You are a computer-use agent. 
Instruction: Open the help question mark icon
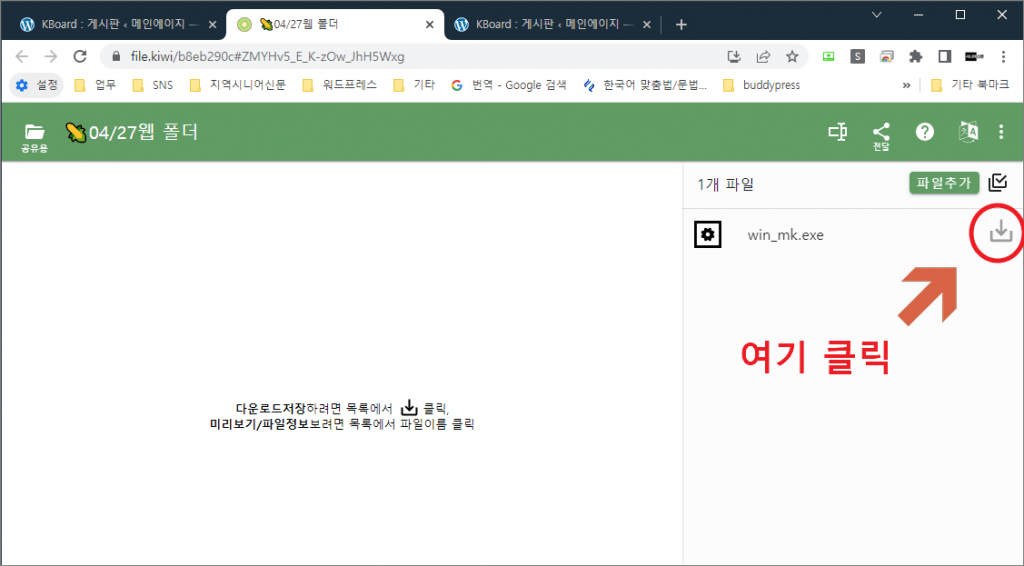(x=925, y=132)
